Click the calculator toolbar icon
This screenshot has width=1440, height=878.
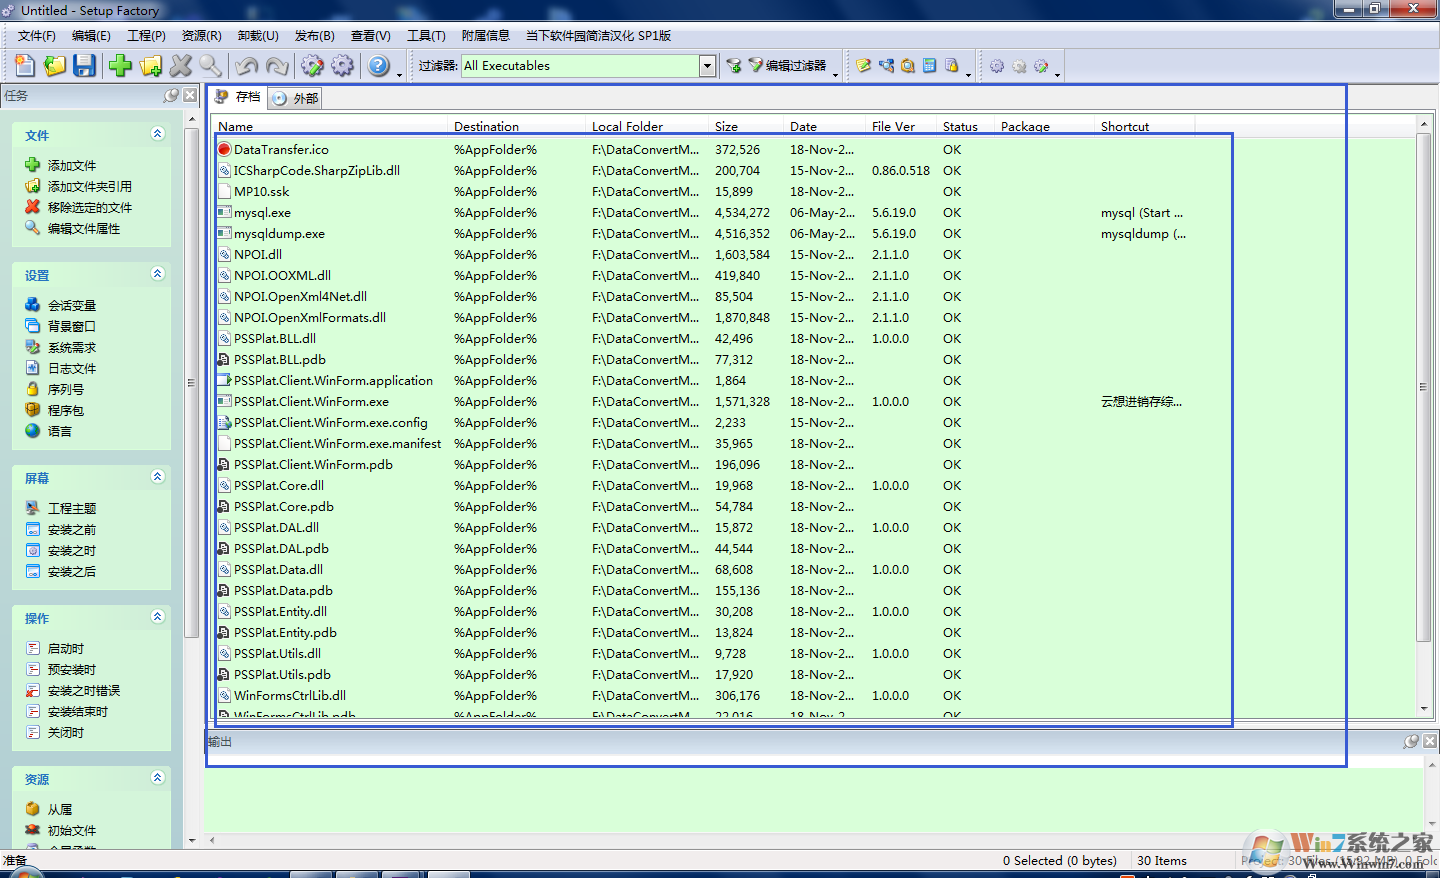[929, 65]
